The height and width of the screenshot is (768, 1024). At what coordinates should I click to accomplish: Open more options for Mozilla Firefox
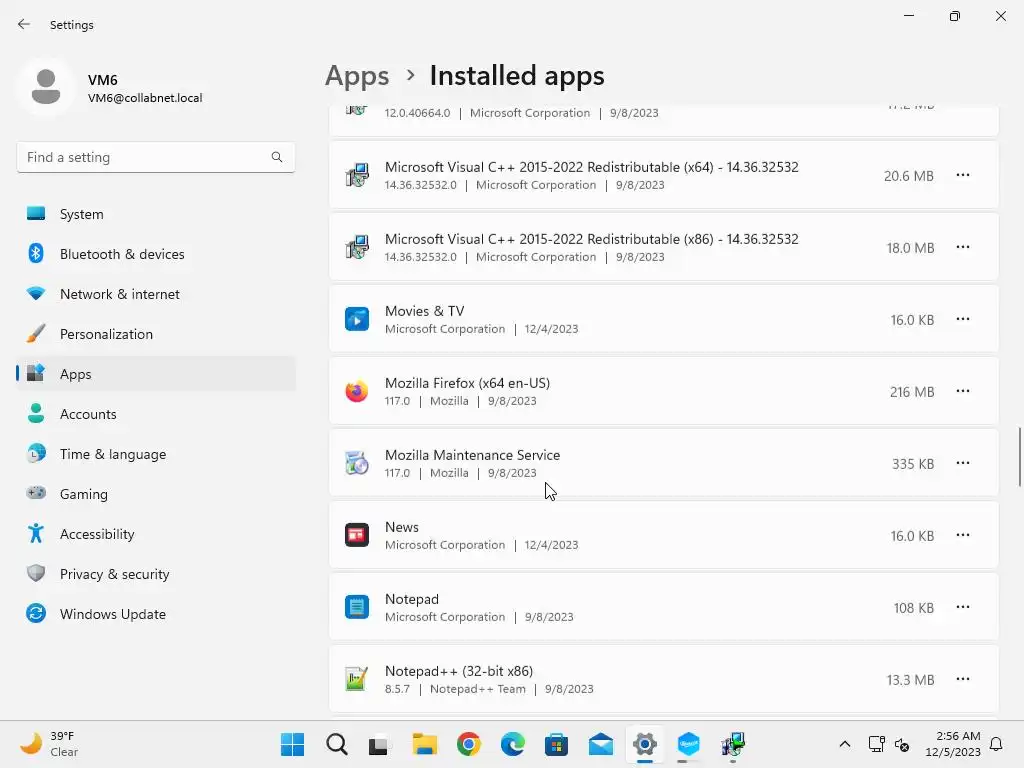(963, 391)
